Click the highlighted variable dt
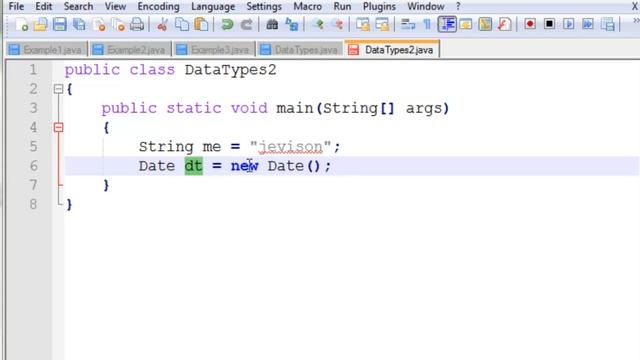640x360 pixels. [193, 166]
